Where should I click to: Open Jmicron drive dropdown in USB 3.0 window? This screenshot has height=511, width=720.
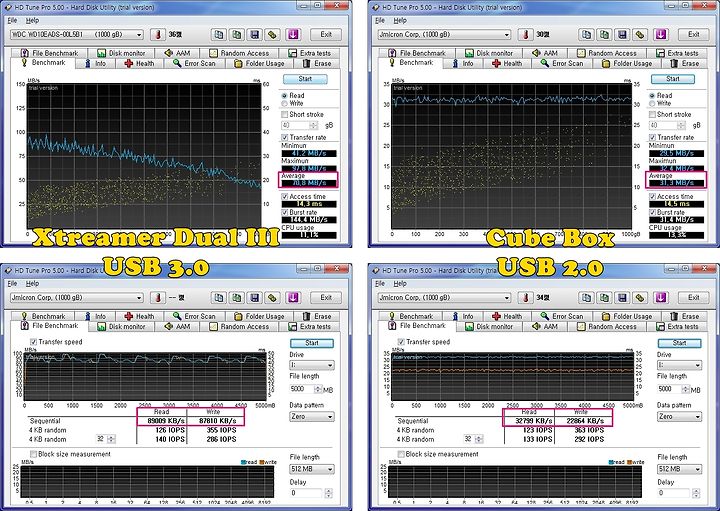(x=77, y=298)
